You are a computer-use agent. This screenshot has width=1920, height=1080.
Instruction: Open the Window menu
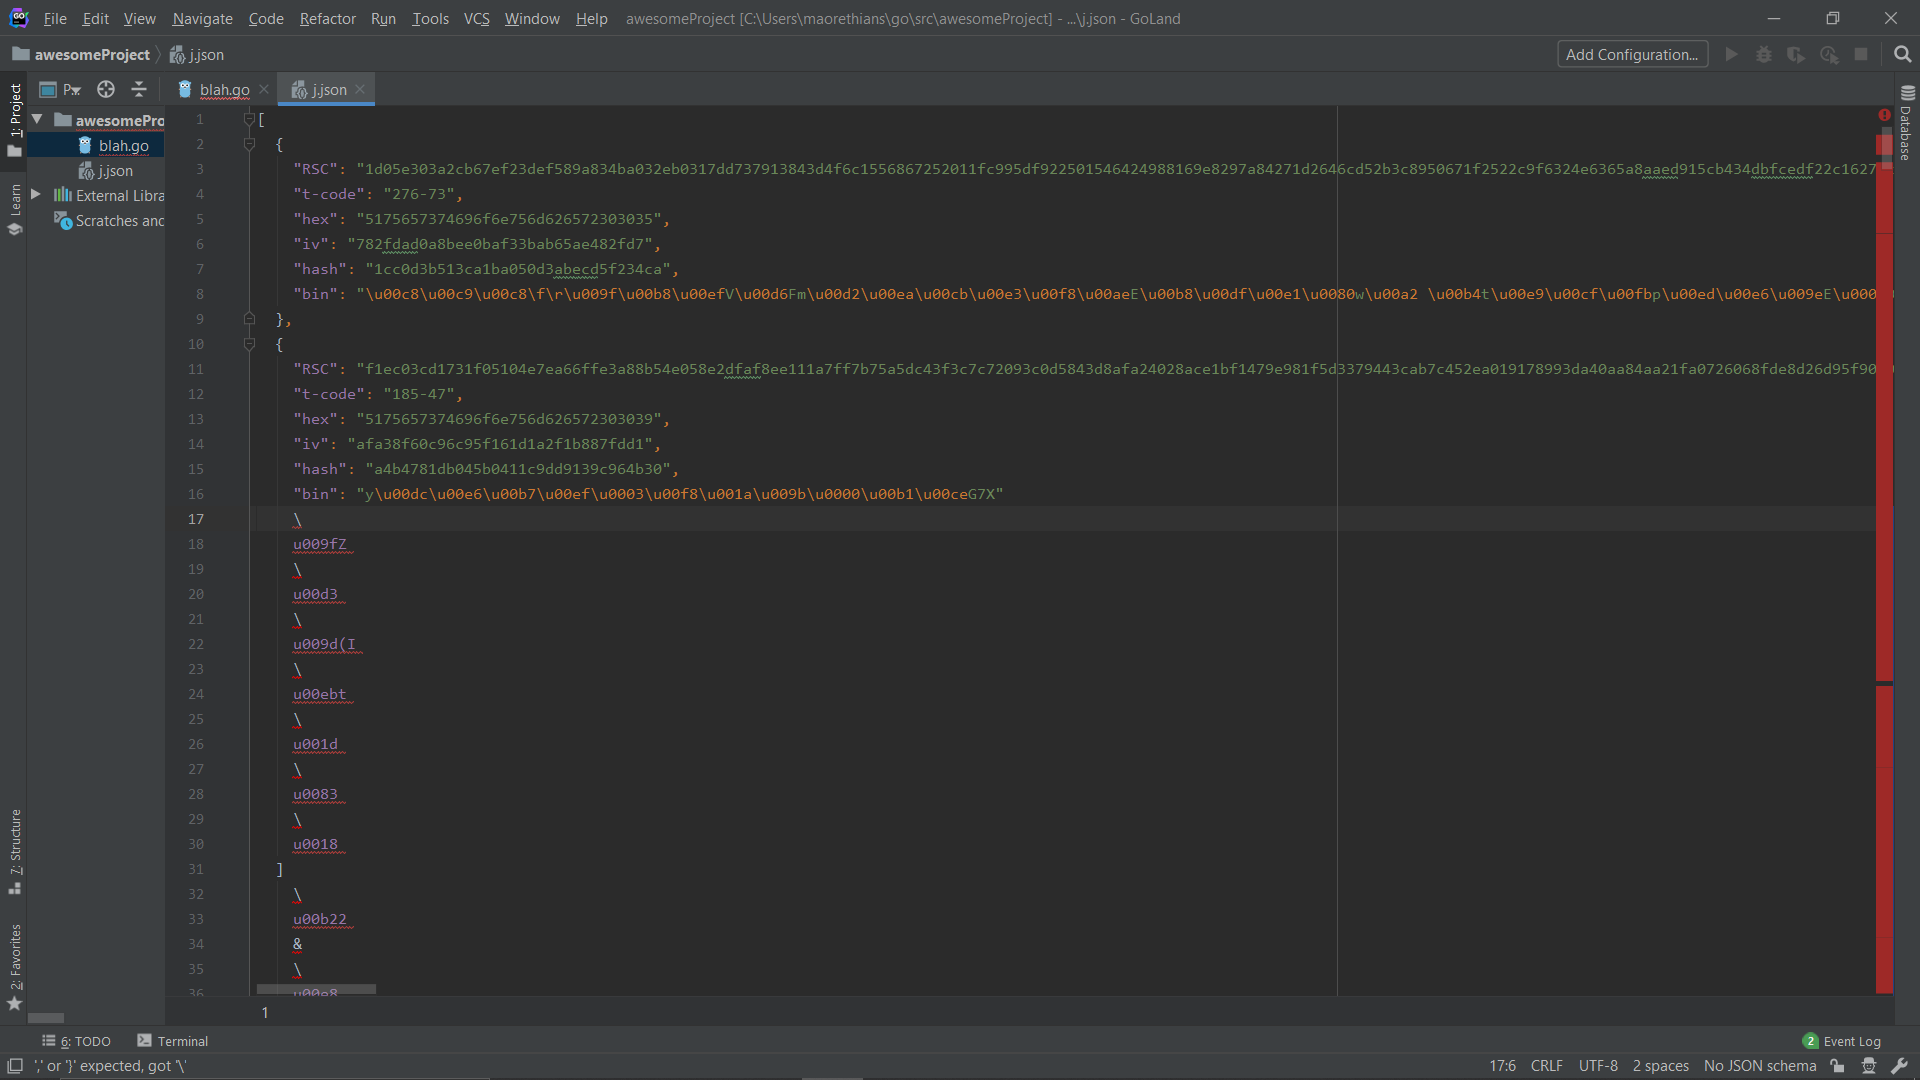(532, 18)
